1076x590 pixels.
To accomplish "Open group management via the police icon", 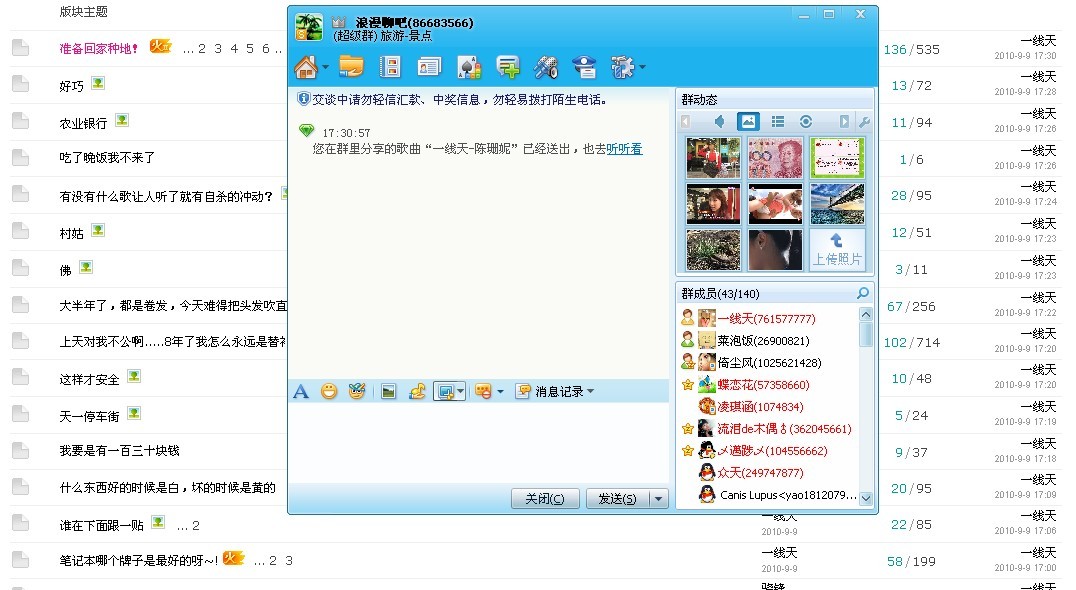I will tap(585, 66).
